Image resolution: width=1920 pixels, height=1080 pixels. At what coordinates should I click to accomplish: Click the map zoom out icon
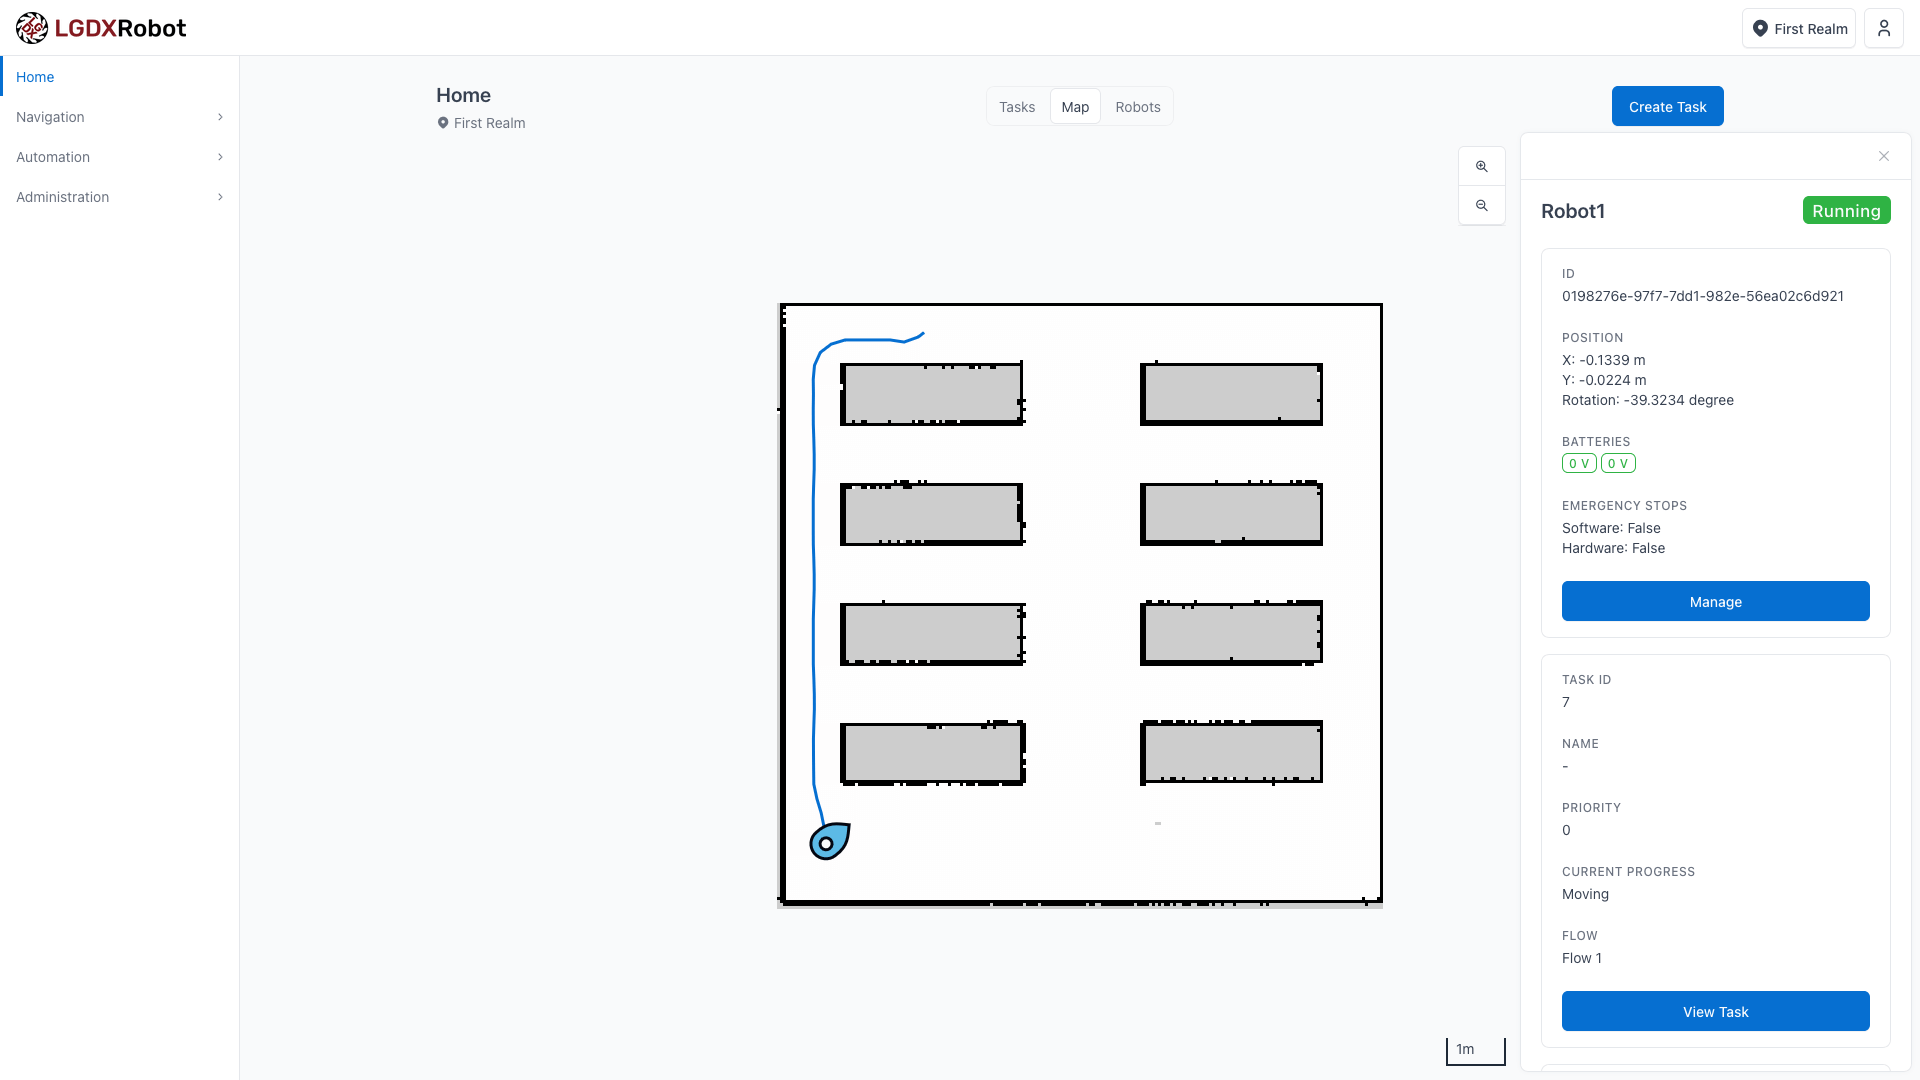tap(1482, 206)
